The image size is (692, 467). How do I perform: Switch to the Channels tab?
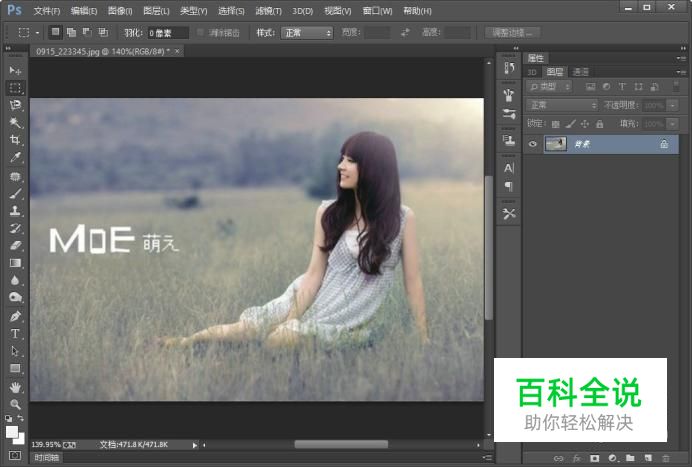click(580, 72)
